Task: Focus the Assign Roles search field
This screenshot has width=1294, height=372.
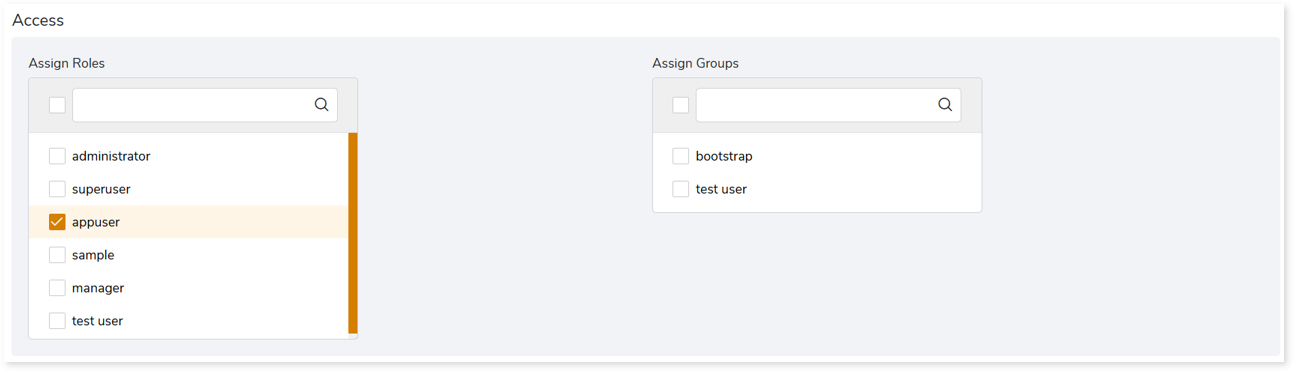Action: (x=205, y=105)
